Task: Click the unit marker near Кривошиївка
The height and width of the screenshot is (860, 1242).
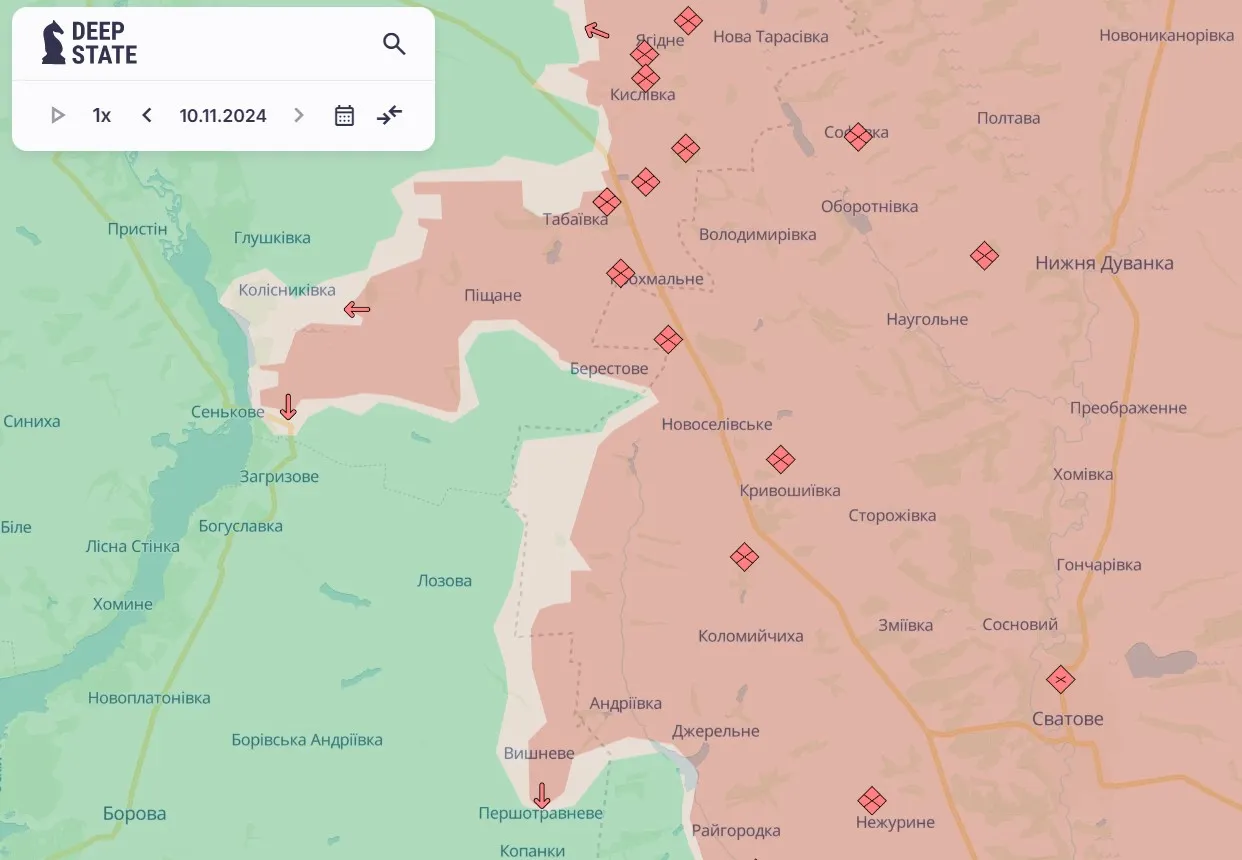Action: pyautogui.click(x=780, y=460)
